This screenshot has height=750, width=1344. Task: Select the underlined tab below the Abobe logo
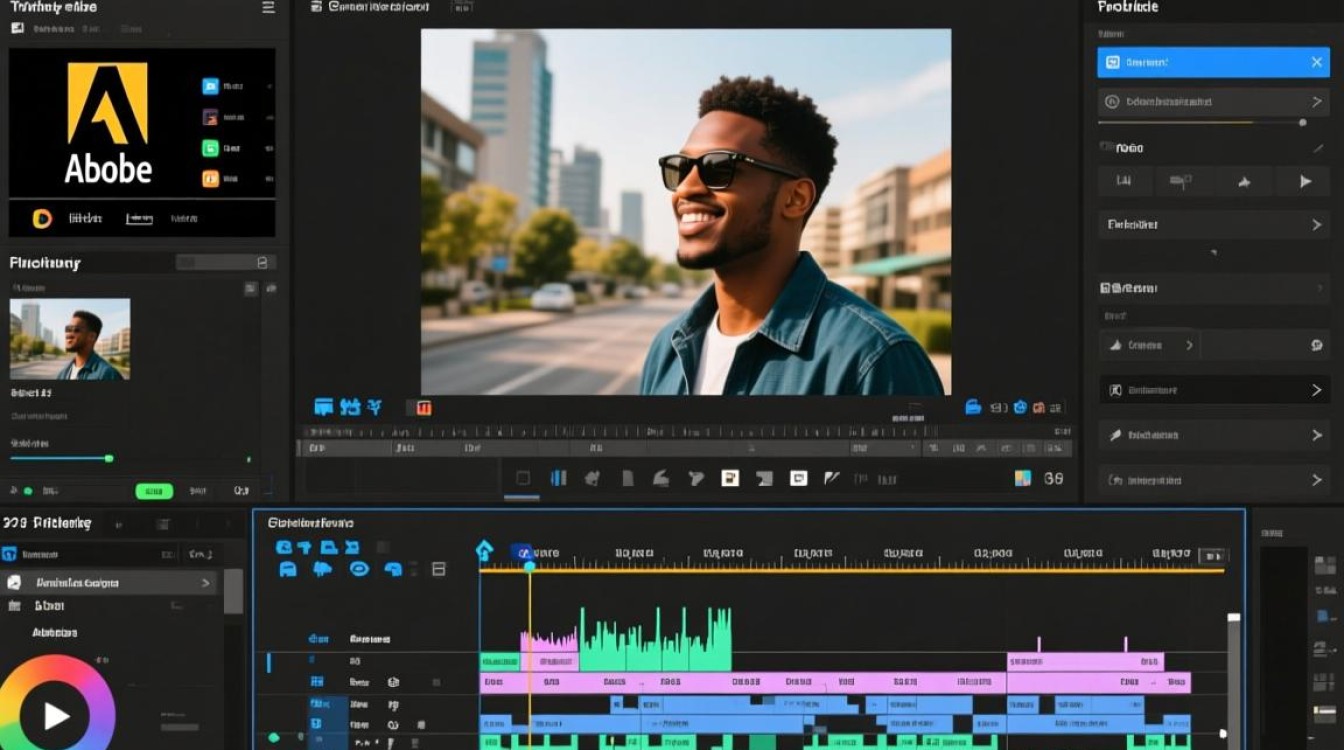tap(139, 218)
